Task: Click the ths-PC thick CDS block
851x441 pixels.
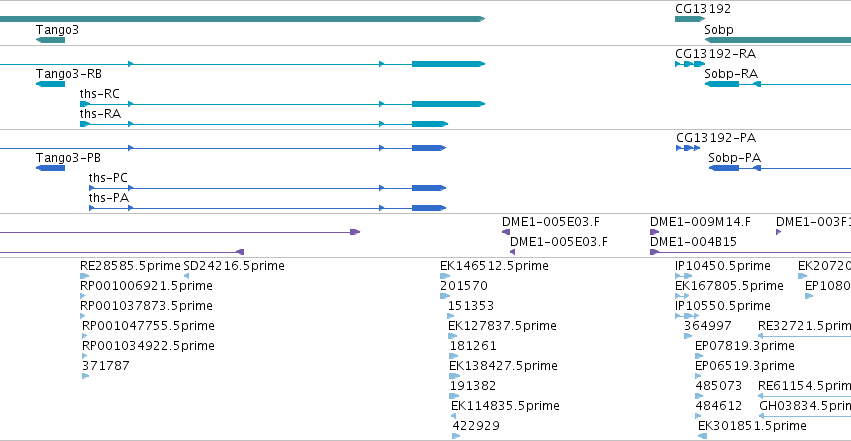Action: tap(429, 188)
